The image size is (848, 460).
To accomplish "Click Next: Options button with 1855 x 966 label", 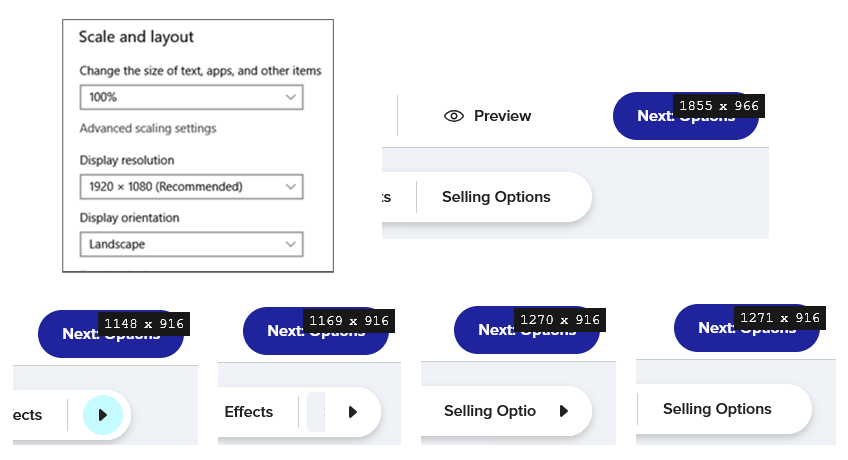I will [x=686, y=116].
